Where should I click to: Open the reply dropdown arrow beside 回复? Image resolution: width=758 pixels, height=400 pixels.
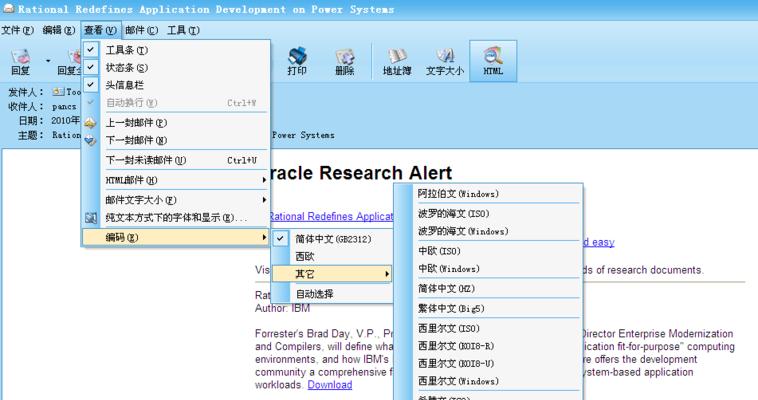(x=48, y=61)
